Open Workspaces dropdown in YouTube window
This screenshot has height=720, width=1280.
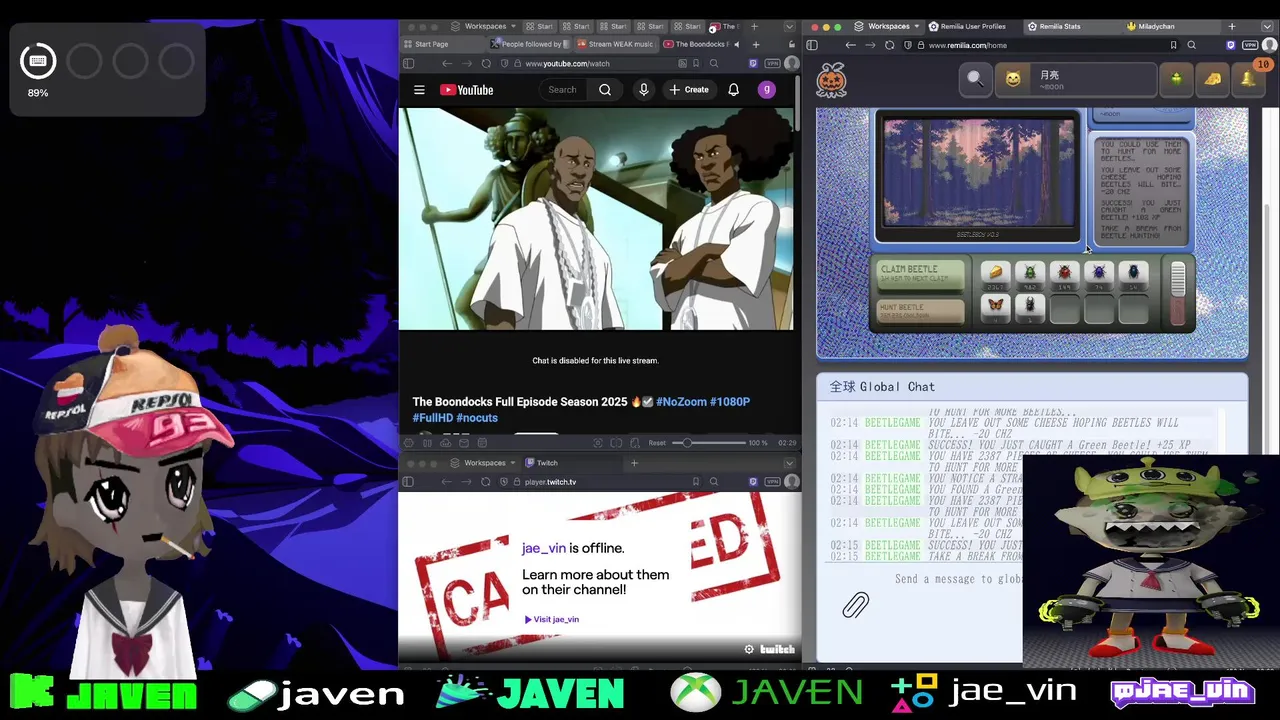click(x=484, y=26)
